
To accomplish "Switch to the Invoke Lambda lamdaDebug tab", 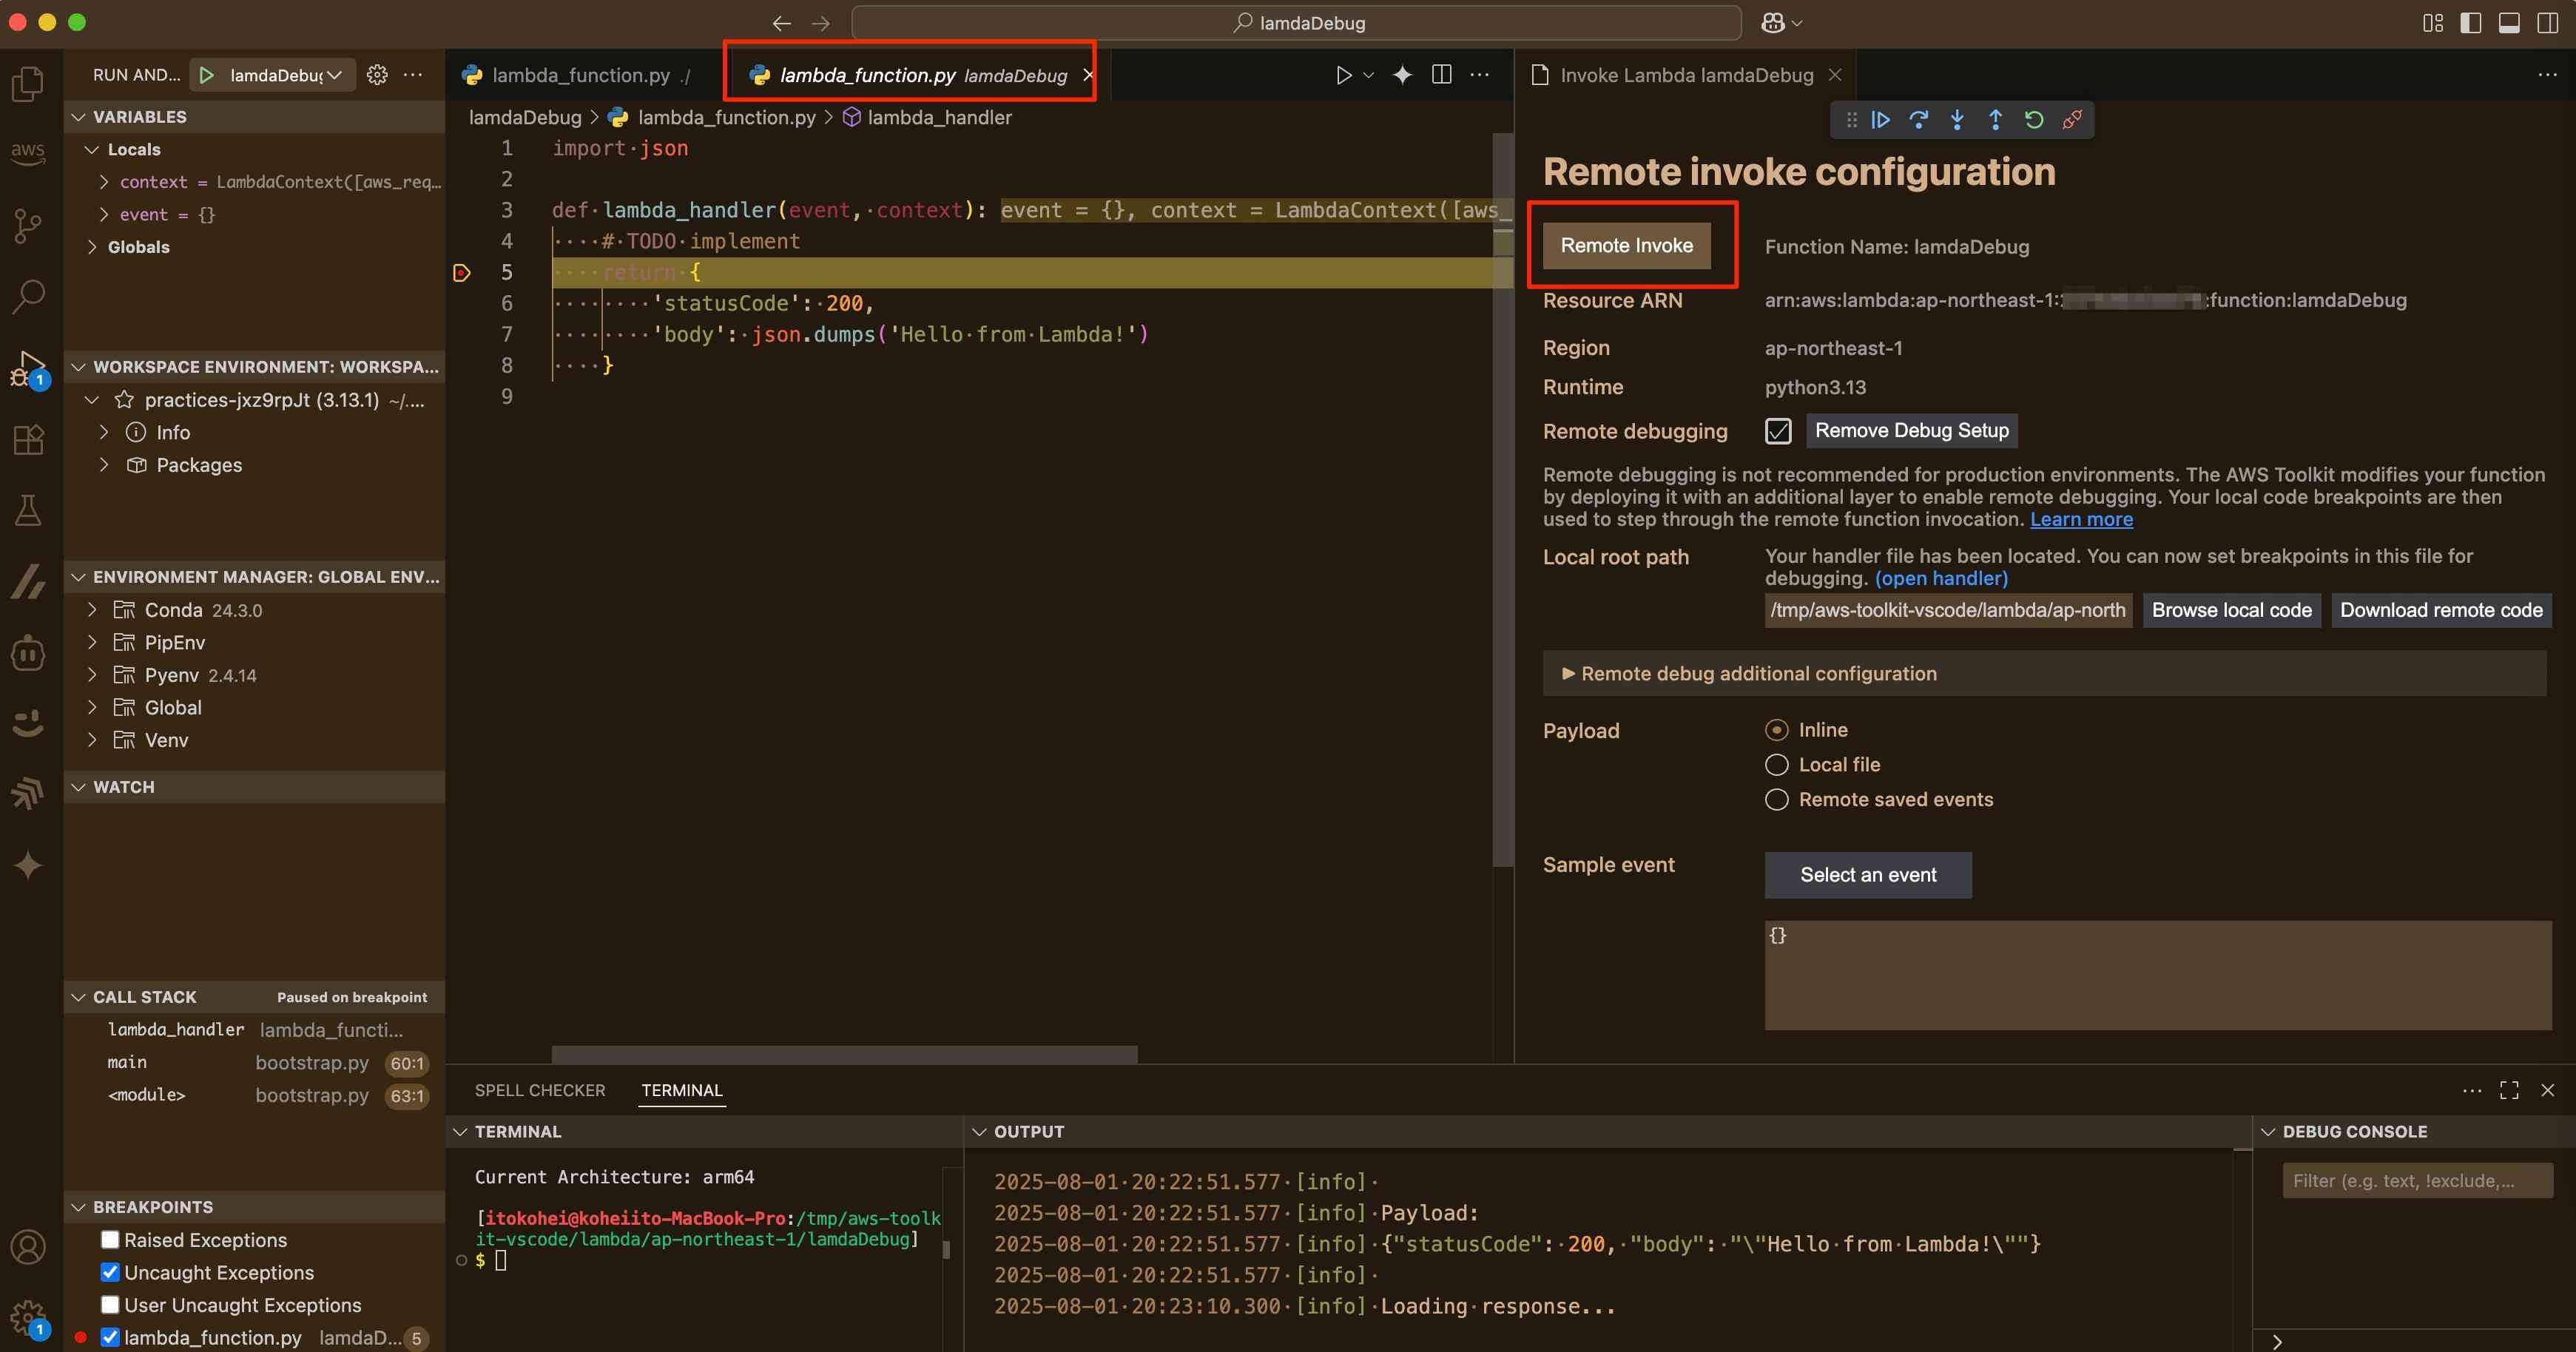I will pos(1685,75).
